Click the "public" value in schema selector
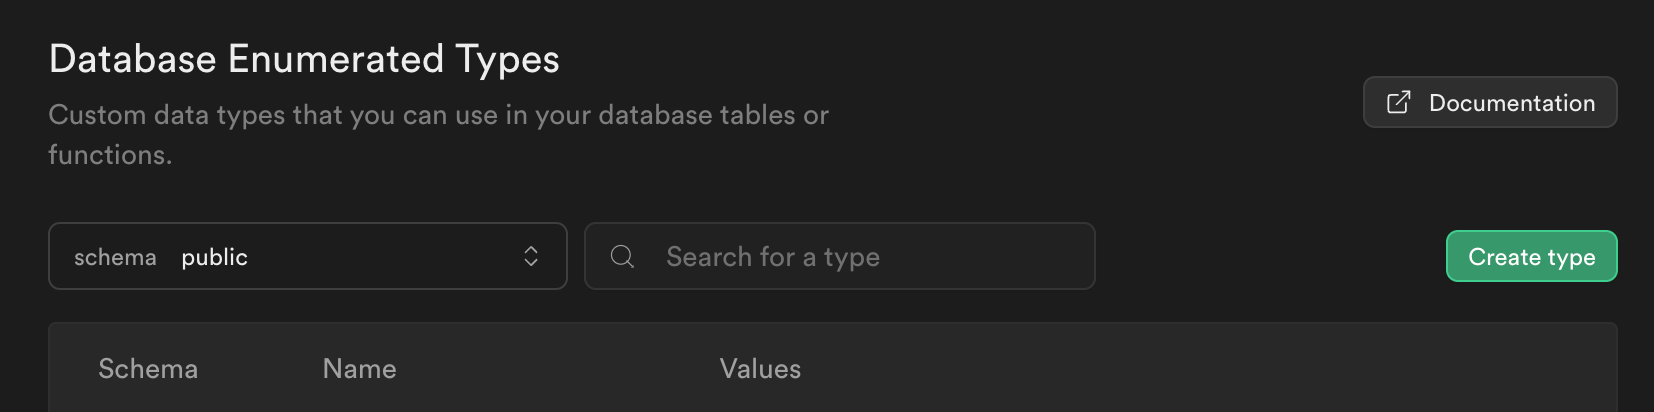Viewport: 1654px width, 412px height. tap(214, 257)
